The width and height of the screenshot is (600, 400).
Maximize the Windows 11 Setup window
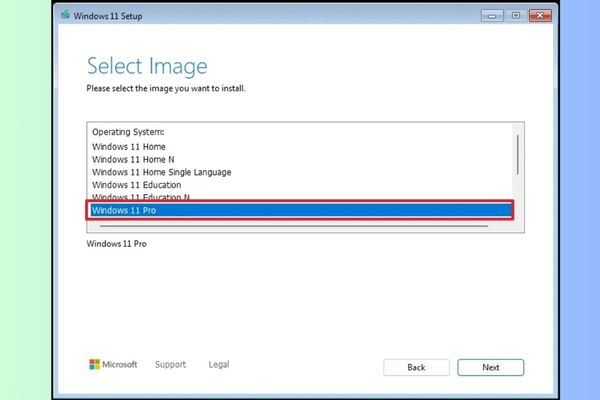click(x=516, y=16)
